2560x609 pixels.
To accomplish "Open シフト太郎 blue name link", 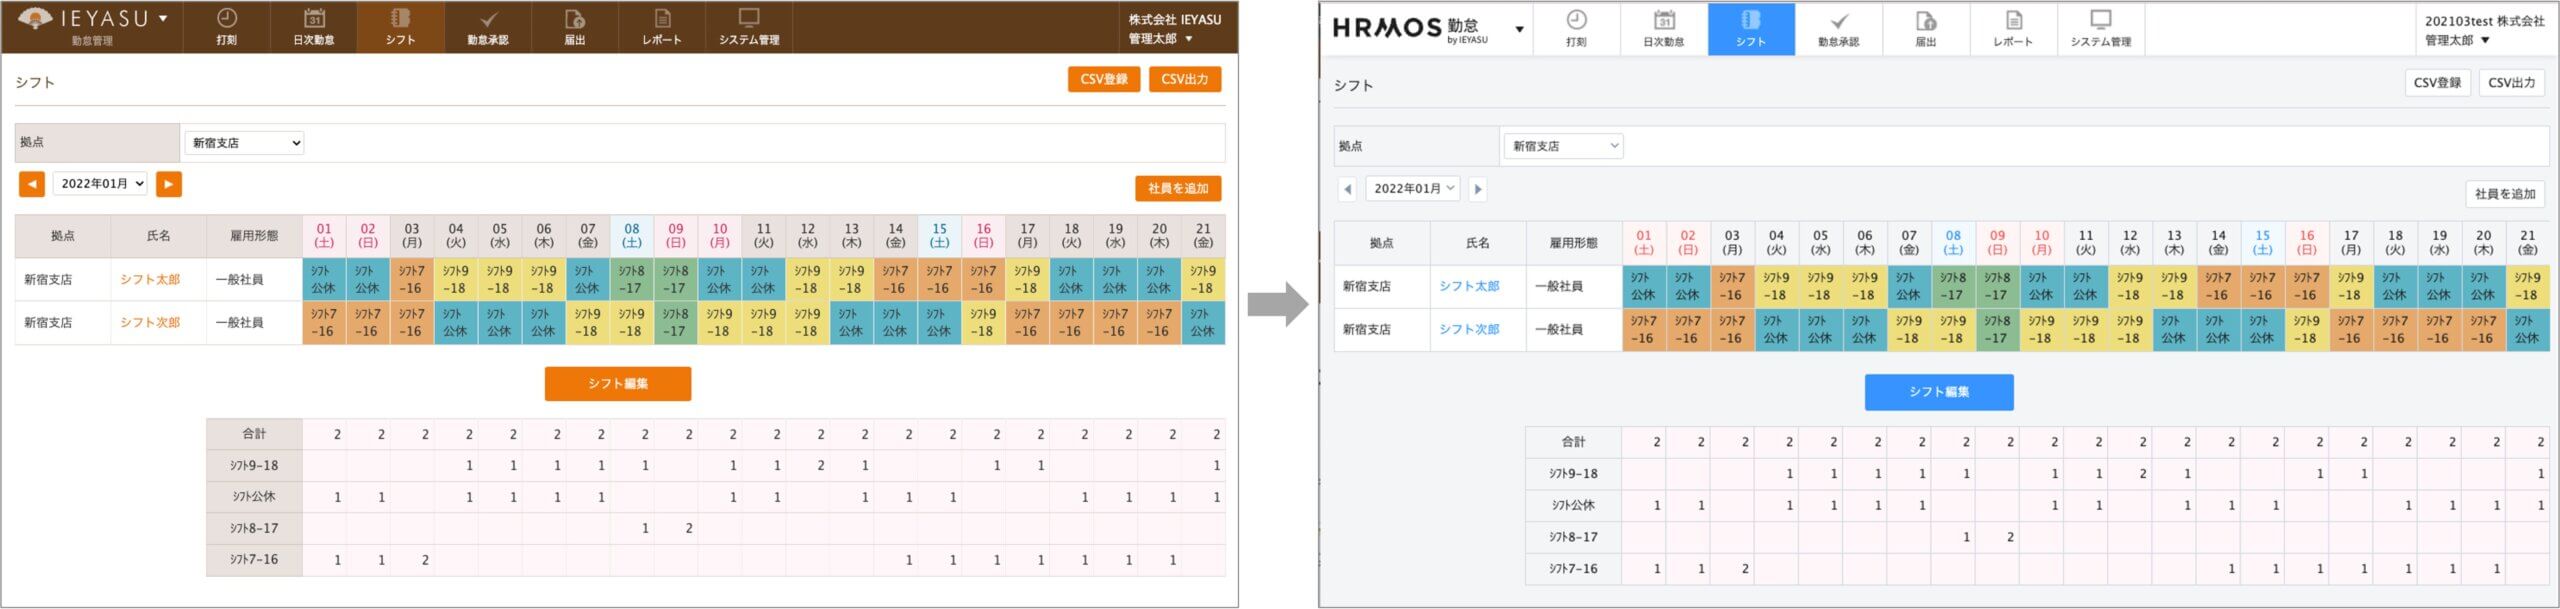I will (1468, 287).
